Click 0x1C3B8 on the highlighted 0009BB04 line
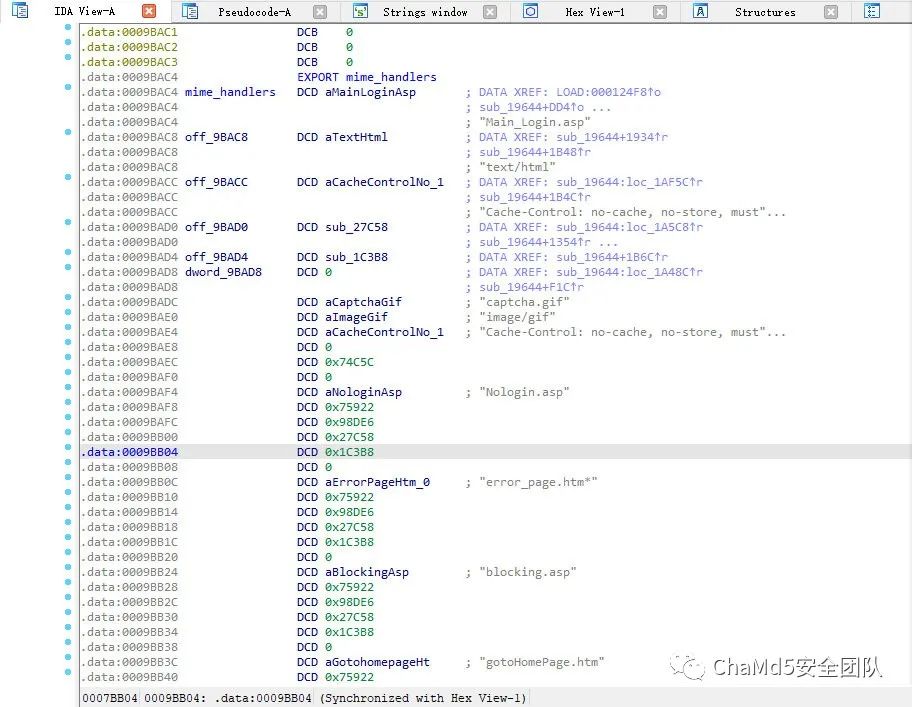The image size is (912, 707). (349, 452)
